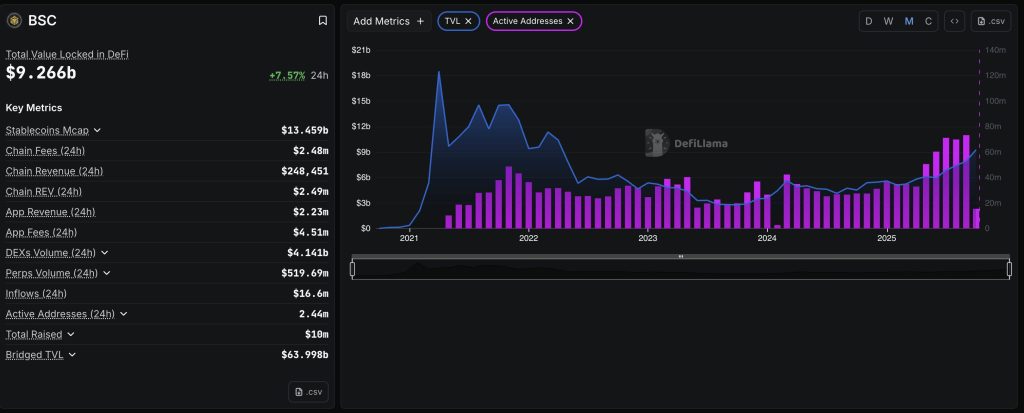The height and width of the screenshot is (413, 1024).
Task: Click the bookmark icon next to BSC
Action: [322, 20]
